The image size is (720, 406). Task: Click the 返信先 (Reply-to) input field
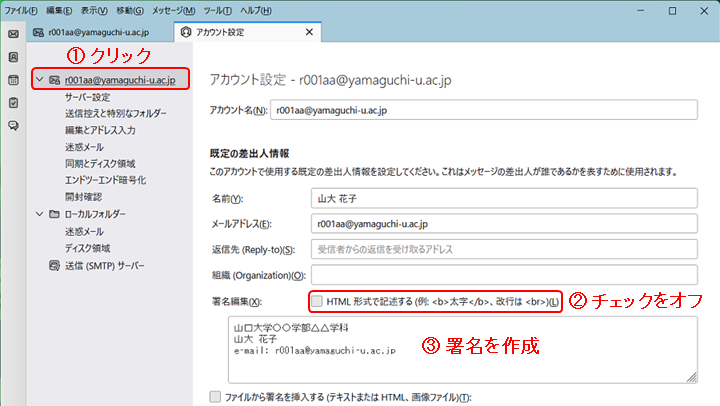[503, 248]
